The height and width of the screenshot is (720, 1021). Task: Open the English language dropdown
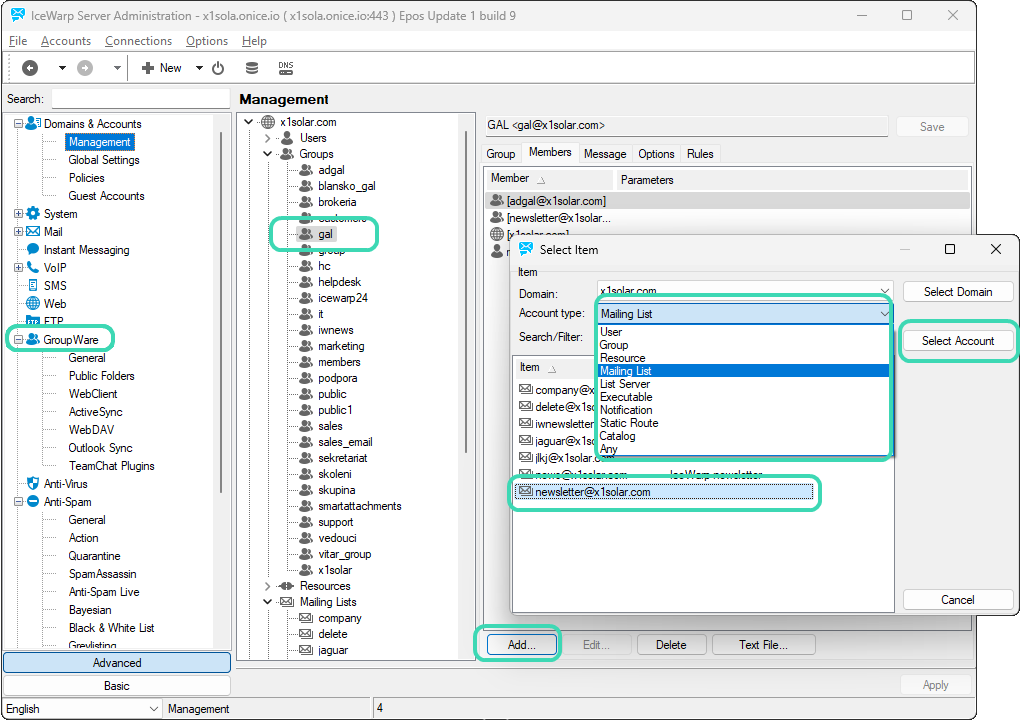[x=81, y=708]
